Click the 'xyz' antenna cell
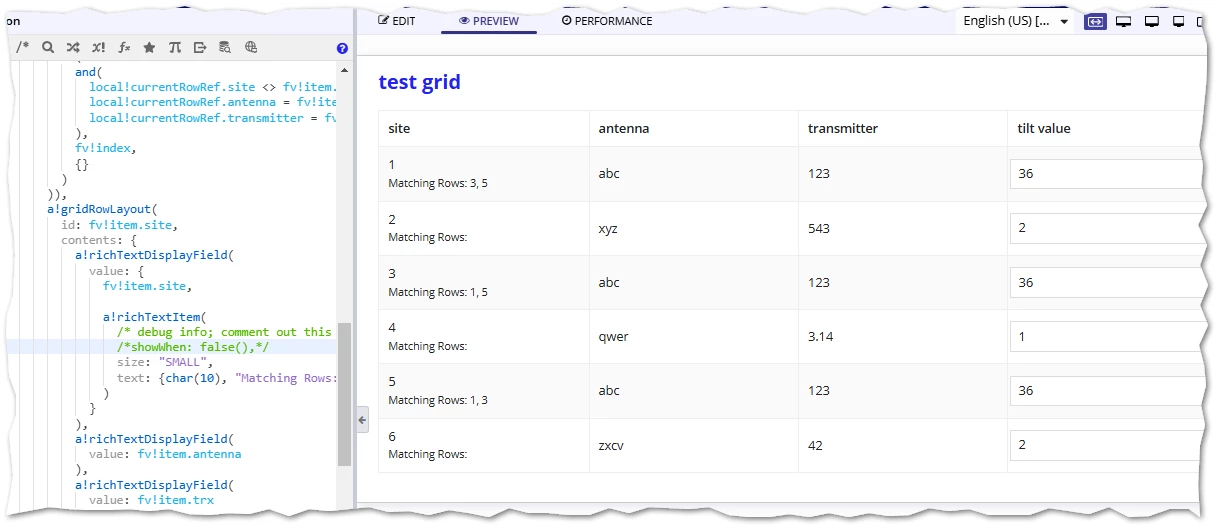 pos(608,228)
